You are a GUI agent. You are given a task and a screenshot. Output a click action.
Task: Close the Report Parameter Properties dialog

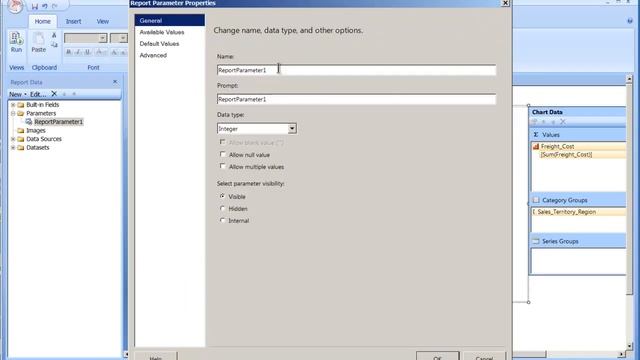coord(505,3)
